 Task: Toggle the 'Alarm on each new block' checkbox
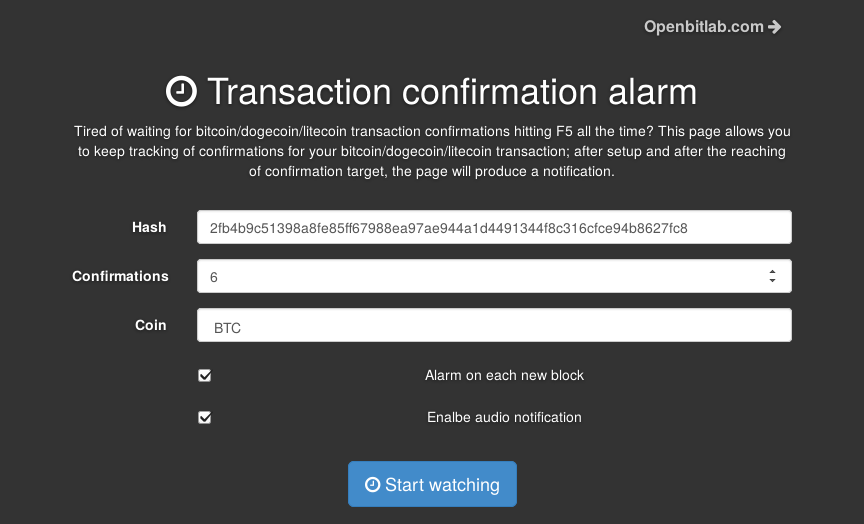coord(205,376)
